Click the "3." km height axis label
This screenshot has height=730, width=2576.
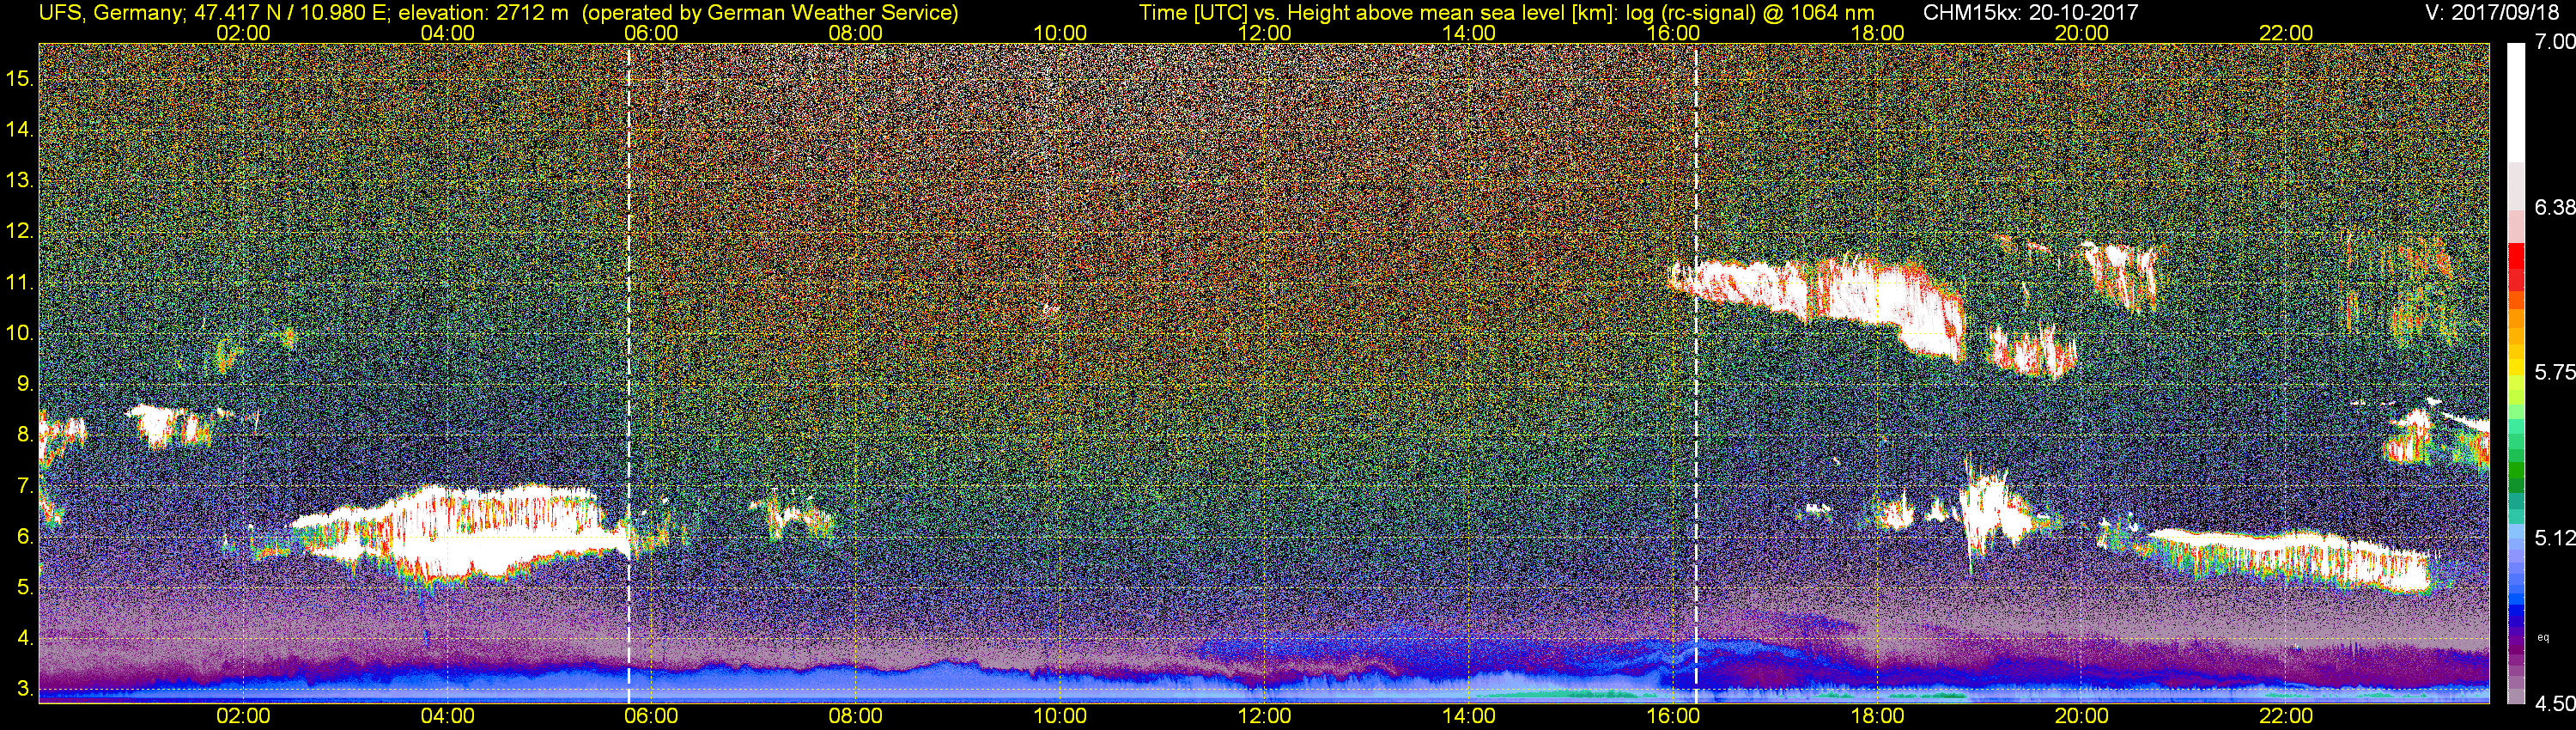(x=25, y=690)
